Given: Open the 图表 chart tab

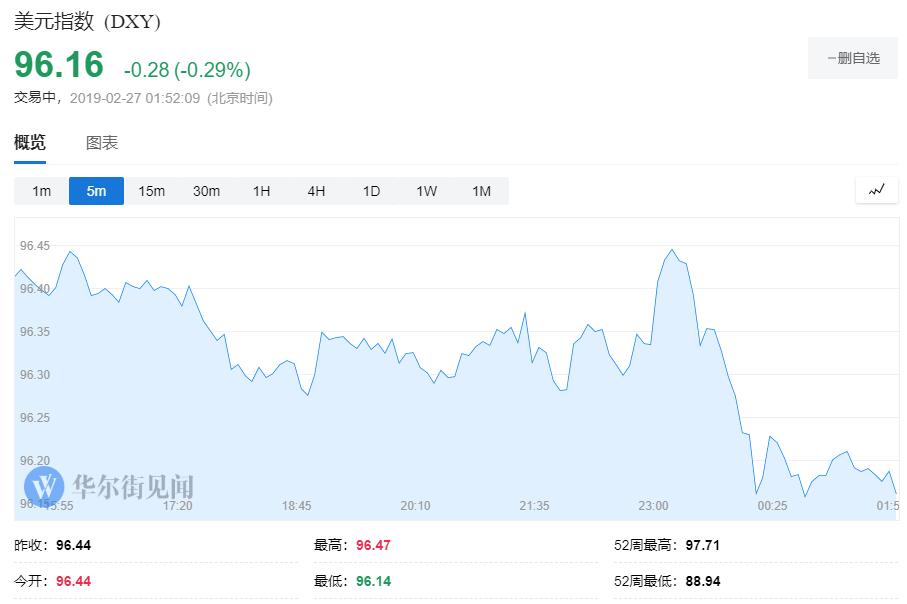Looking at the screenshot, I should [102, 143].
